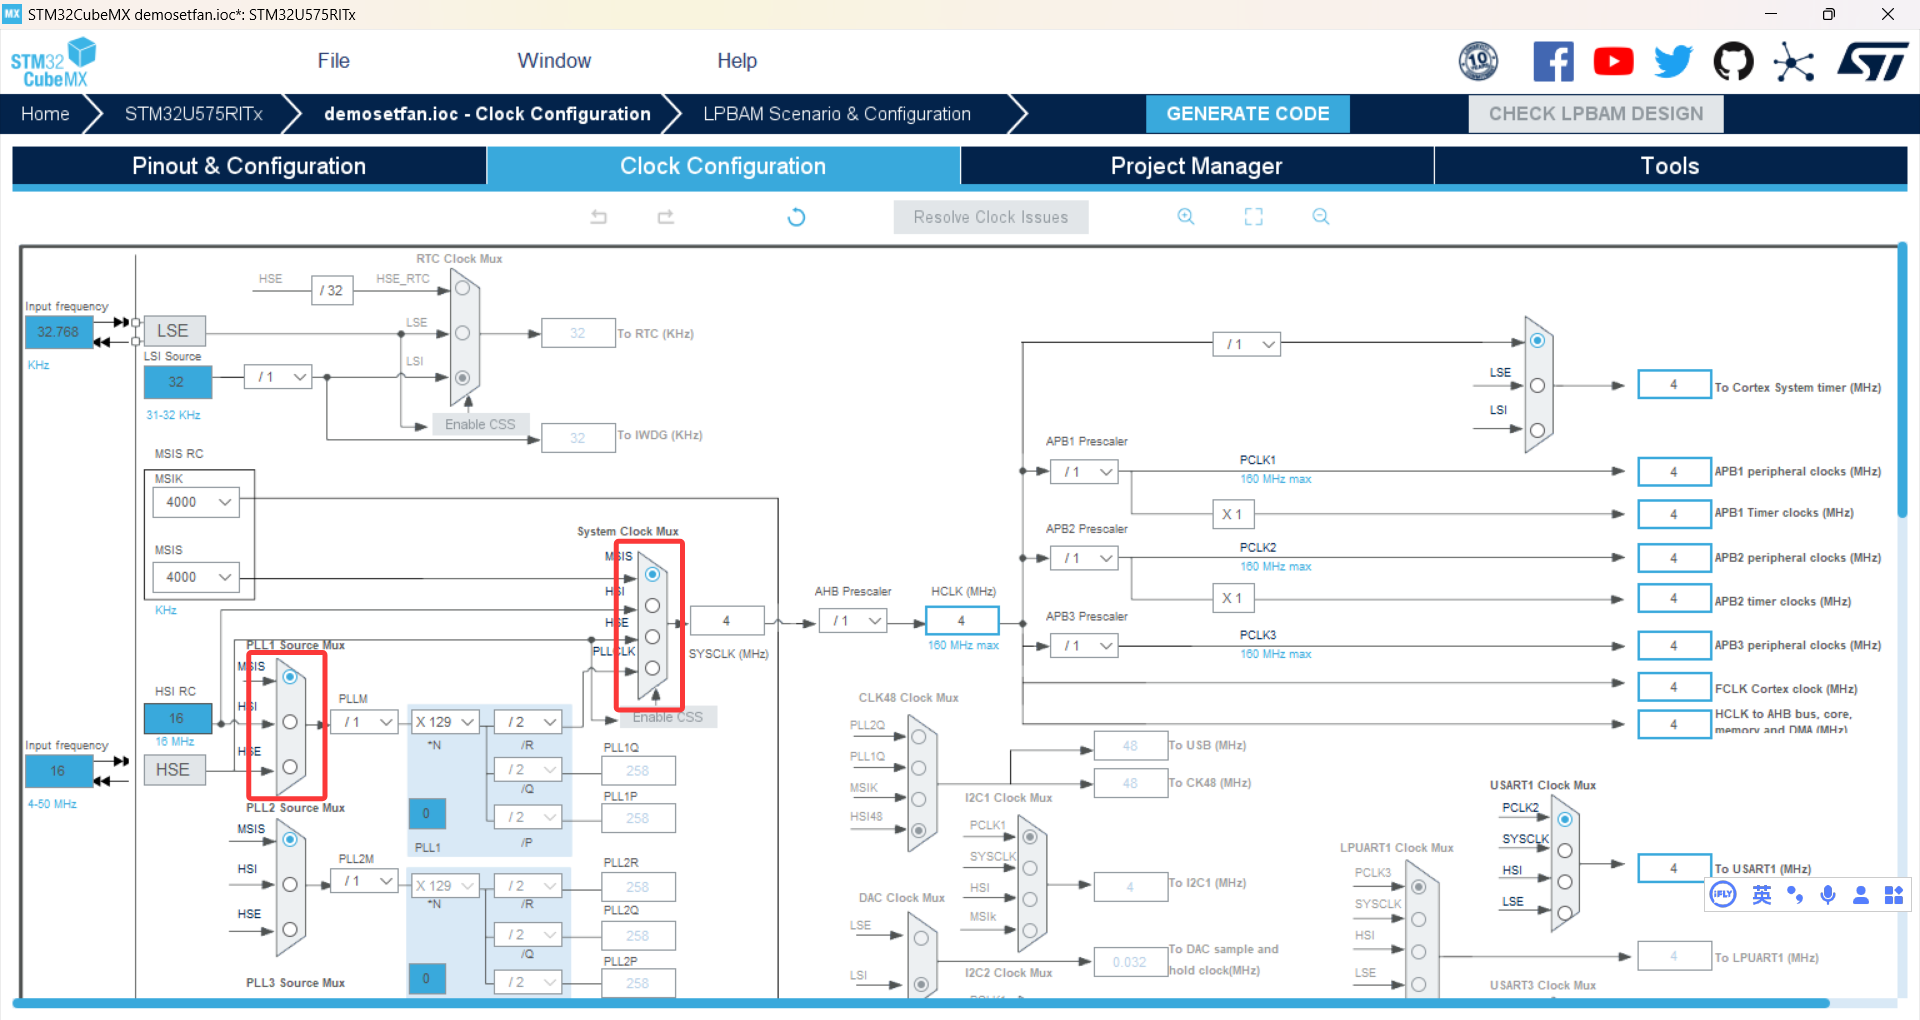
Task: Click the punctuation icon in input toolbar
Action: [1795, 895]
